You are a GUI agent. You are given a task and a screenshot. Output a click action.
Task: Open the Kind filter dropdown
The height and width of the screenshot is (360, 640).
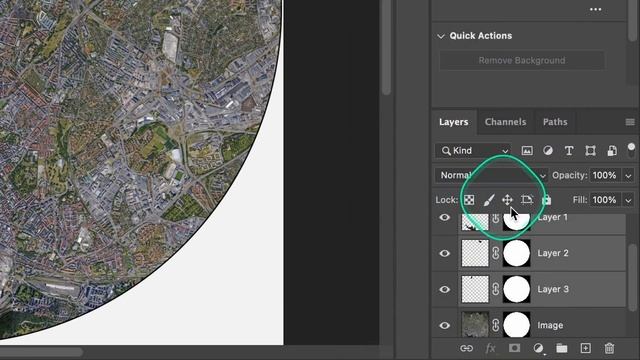(x=473, y=151)
